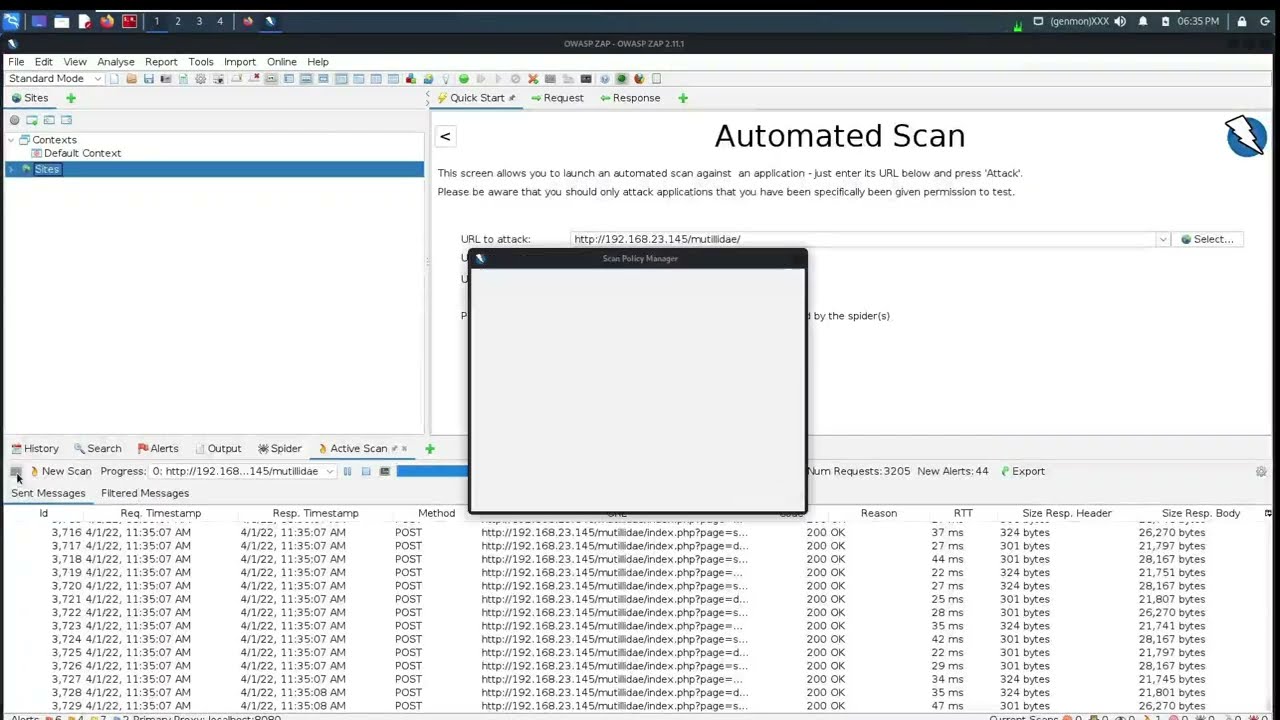
Task: Sort by RTT column header
Action: click(963, 513)
